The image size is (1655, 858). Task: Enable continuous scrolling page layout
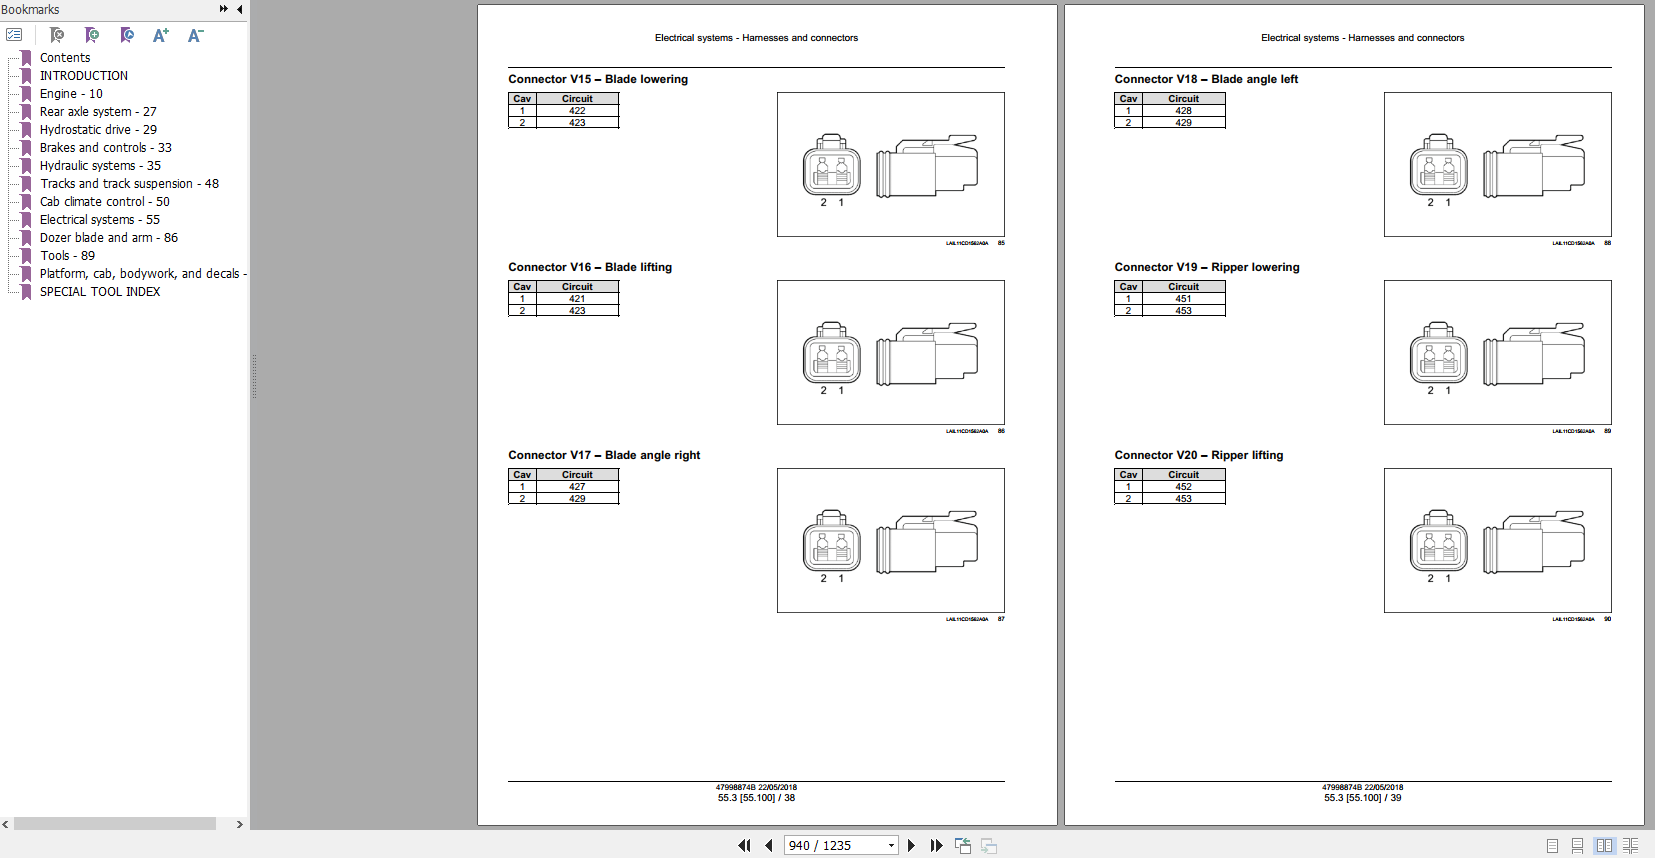tap(1577, 846)
